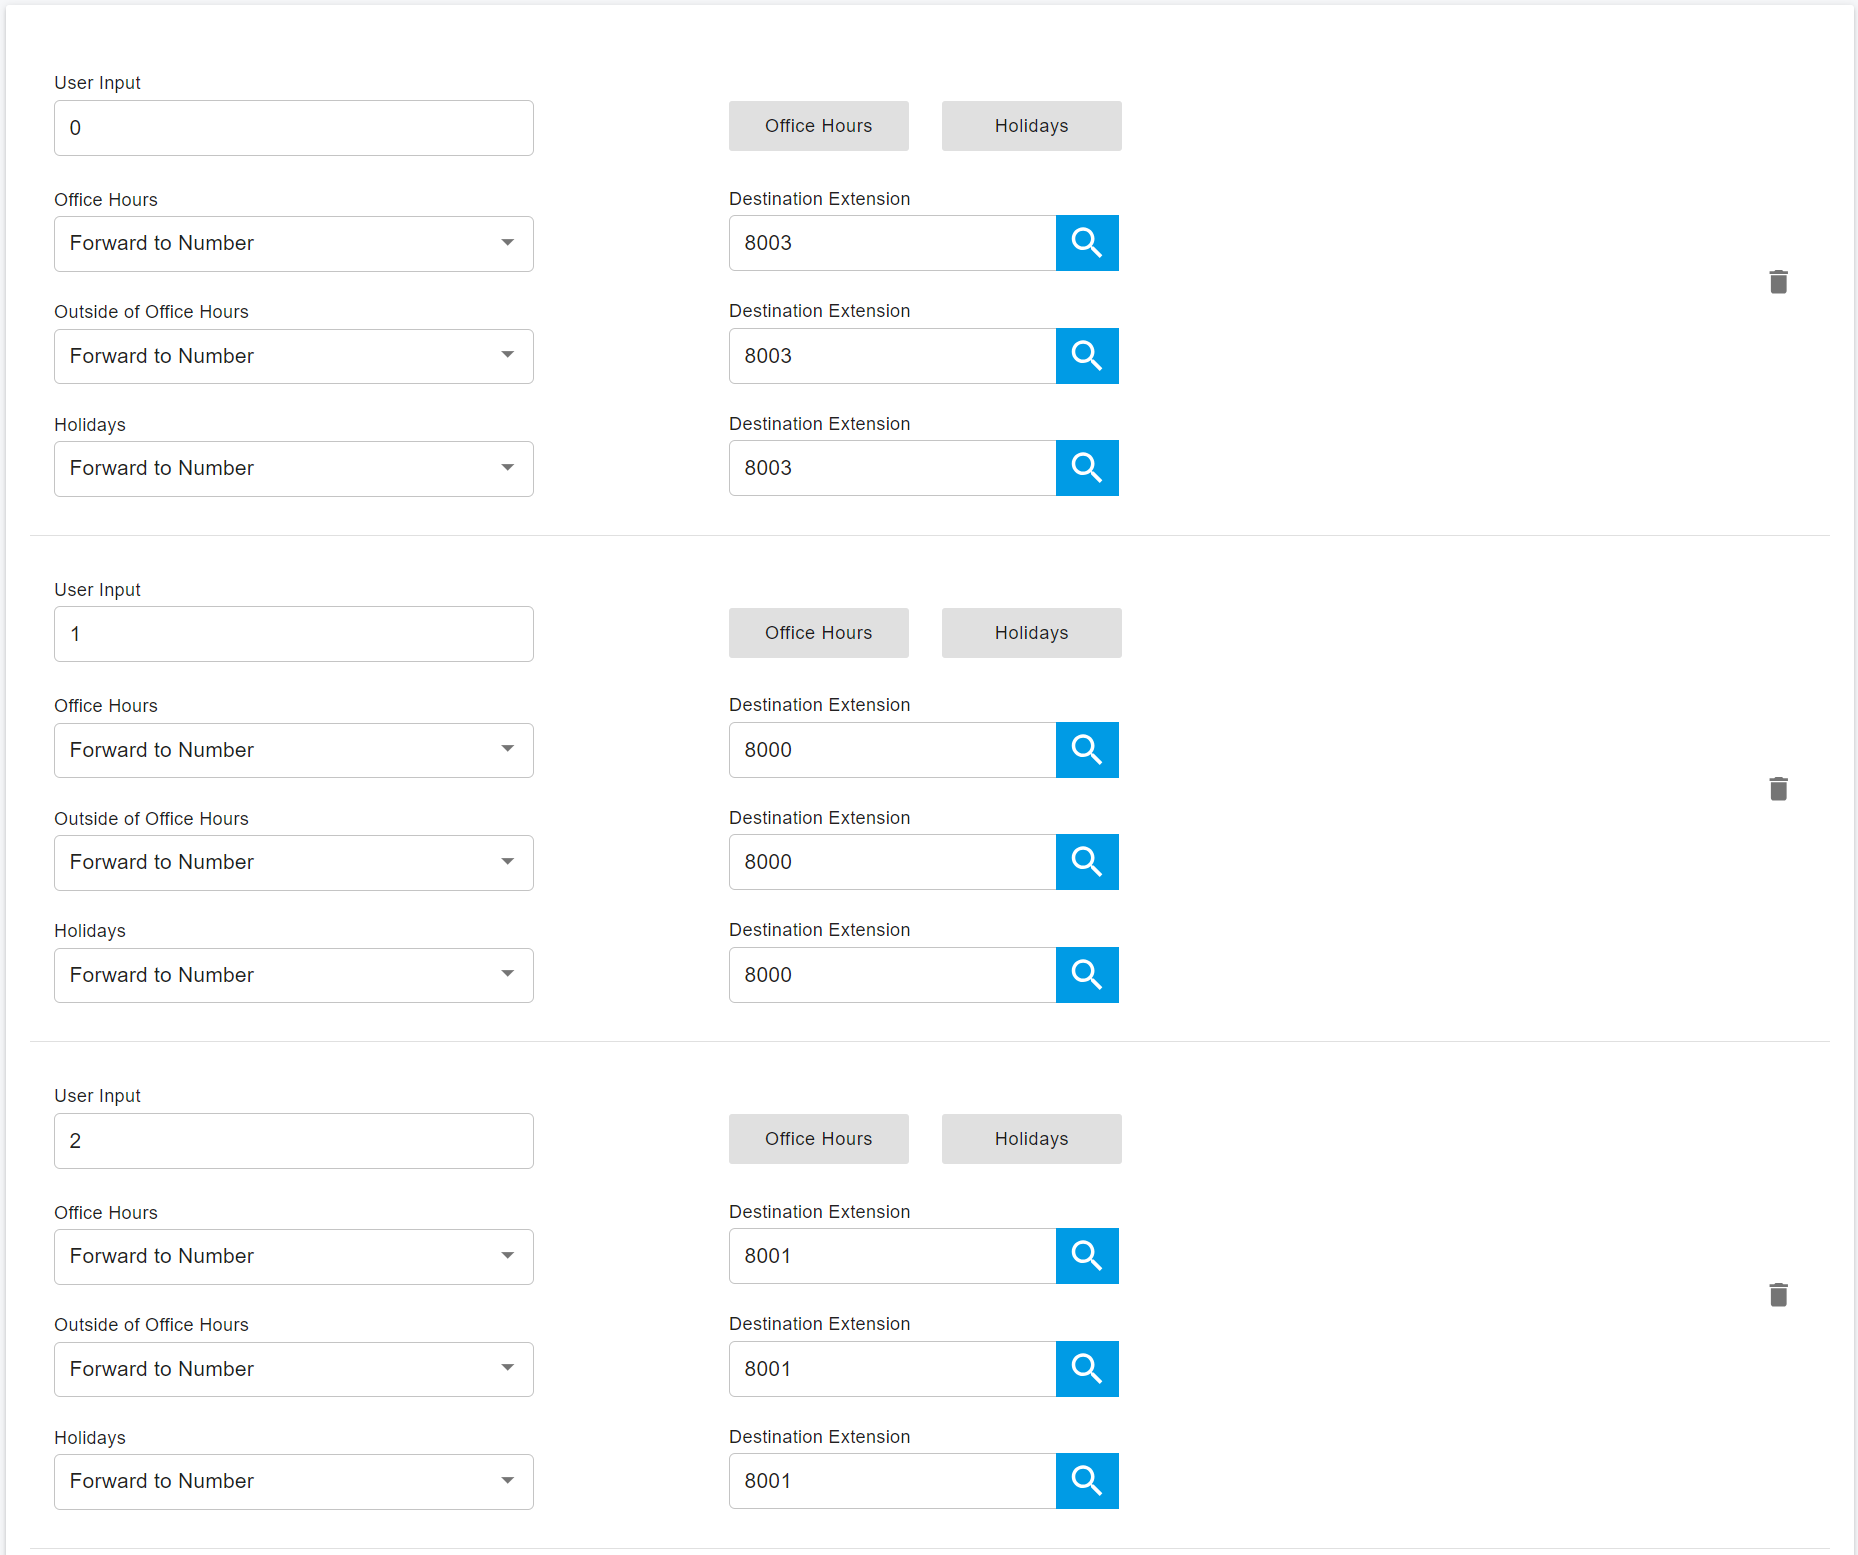Expand Outside of Office Hours dropdown for input 1
This screenshot has height=1555, width=1858.
[x=293, y=863]
